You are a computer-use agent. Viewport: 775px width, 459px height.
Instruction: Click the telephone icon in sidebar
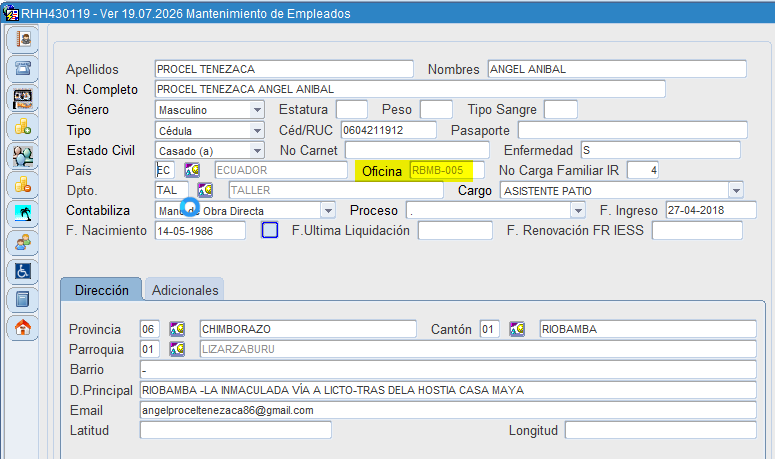click(x=23, y=68)
